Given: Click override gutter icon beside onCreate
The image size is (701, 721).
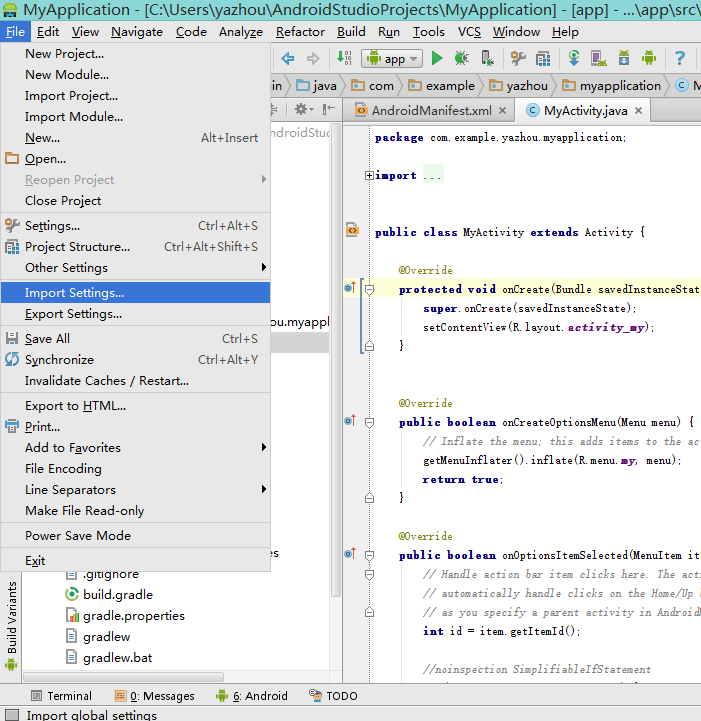Looking at the screenshot, I should (350, 288).
